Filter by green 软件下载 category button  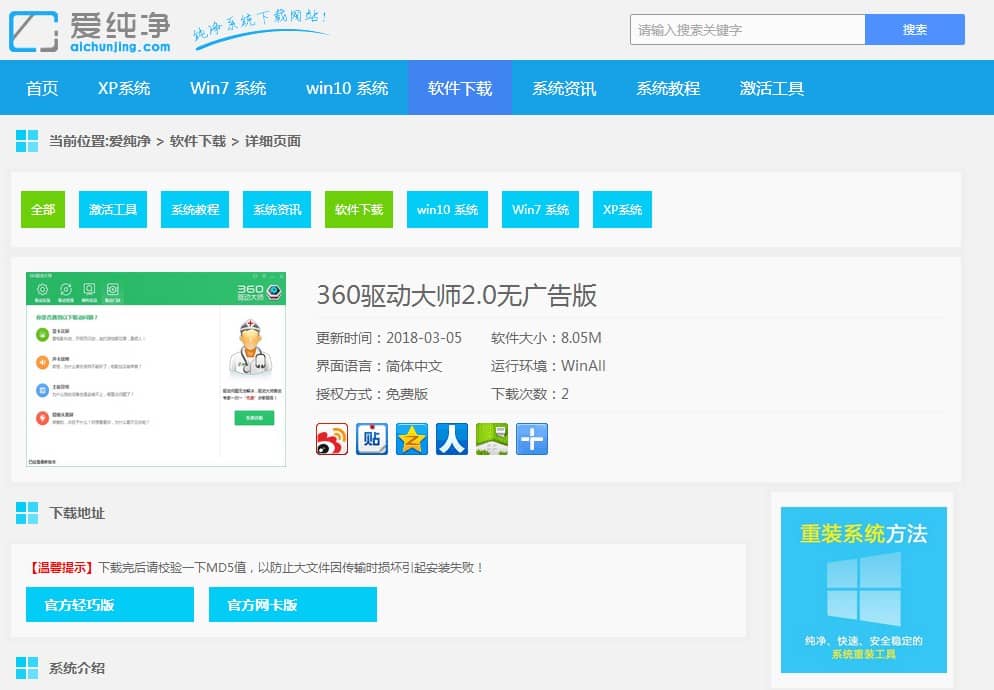359,209
